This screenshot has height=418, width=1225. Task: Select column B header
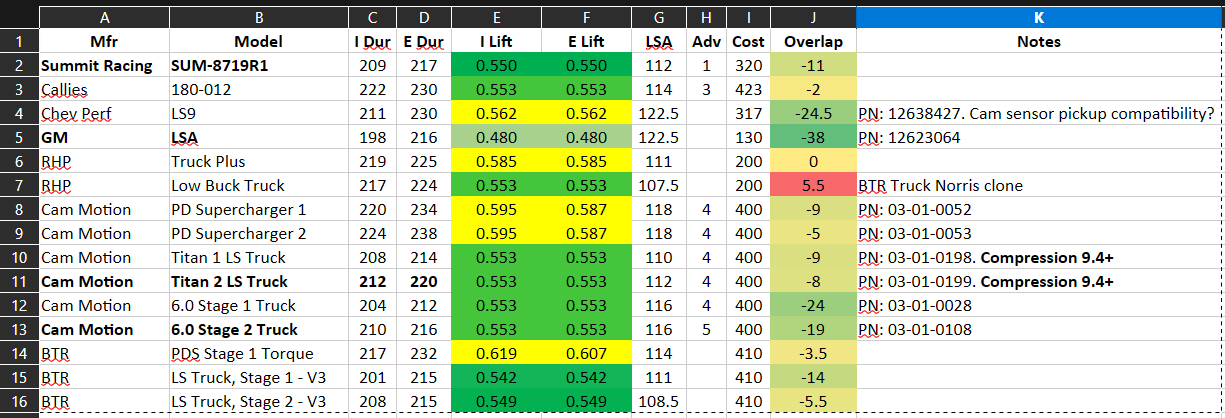[x=258, y=18]
